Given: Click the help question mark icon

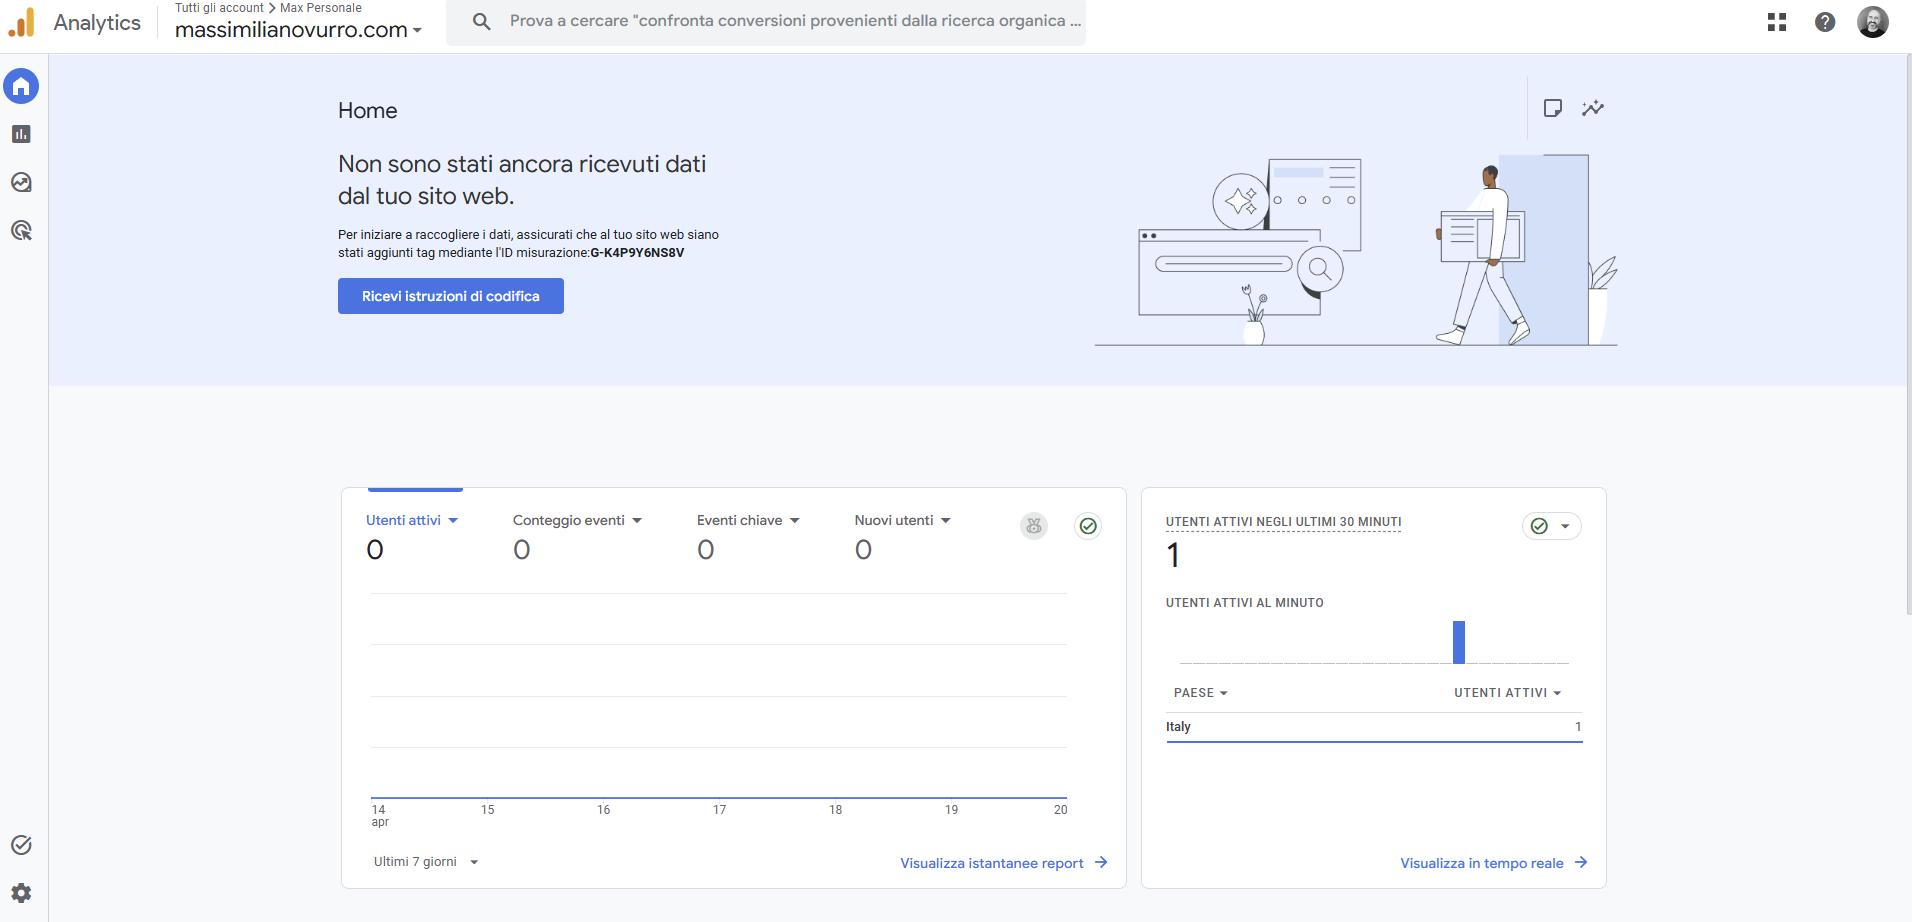Looking at the screenshot, I should tap(1825, 22).
